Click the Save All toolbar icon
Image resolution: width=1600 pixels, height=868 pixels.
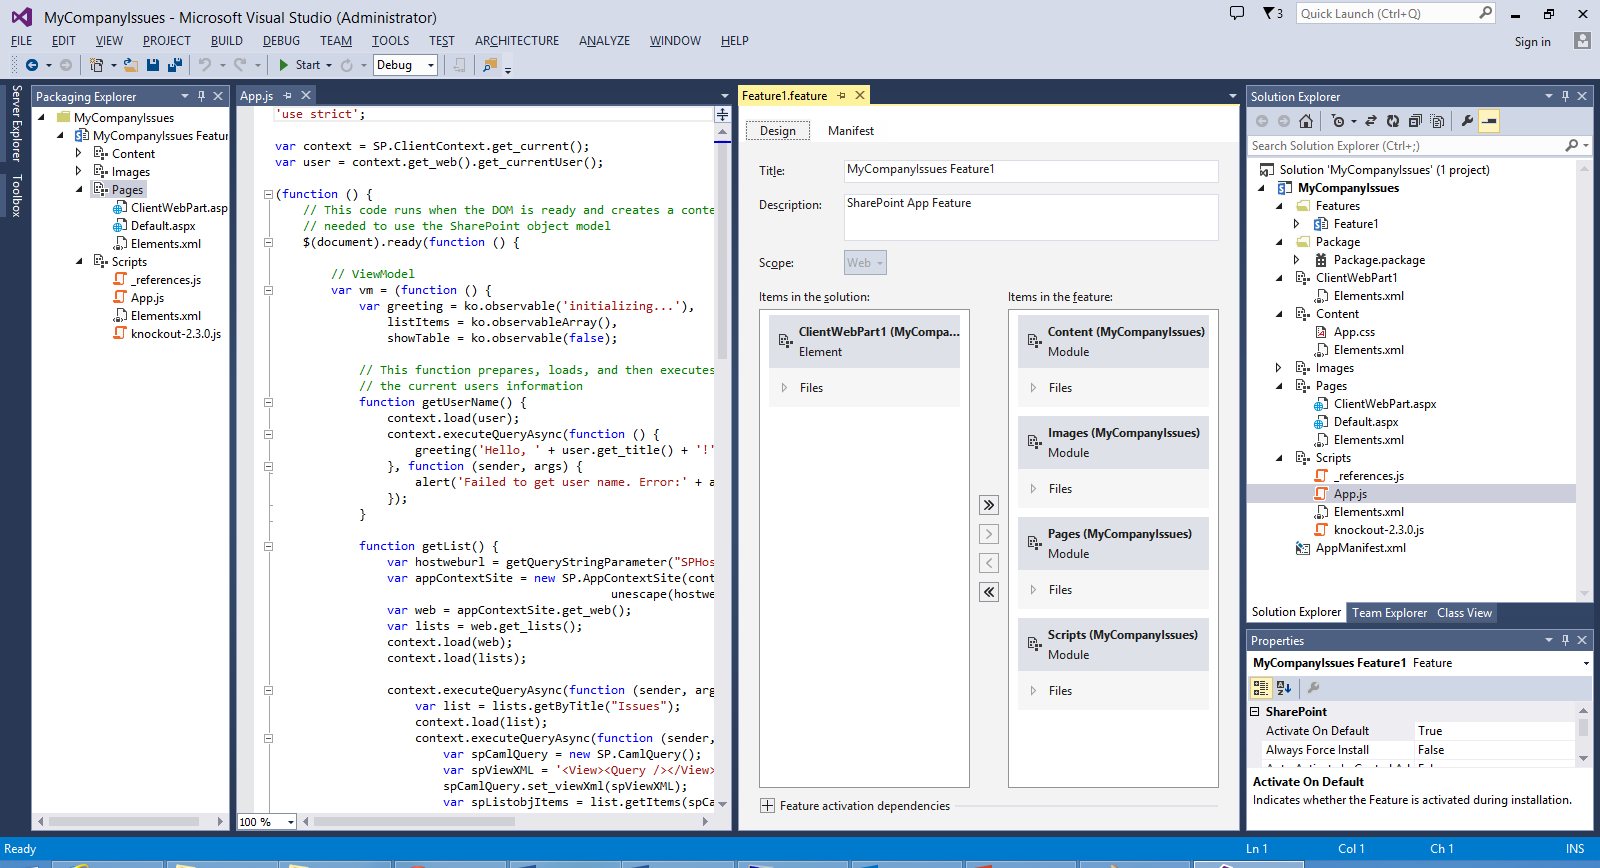pos(174,65)
